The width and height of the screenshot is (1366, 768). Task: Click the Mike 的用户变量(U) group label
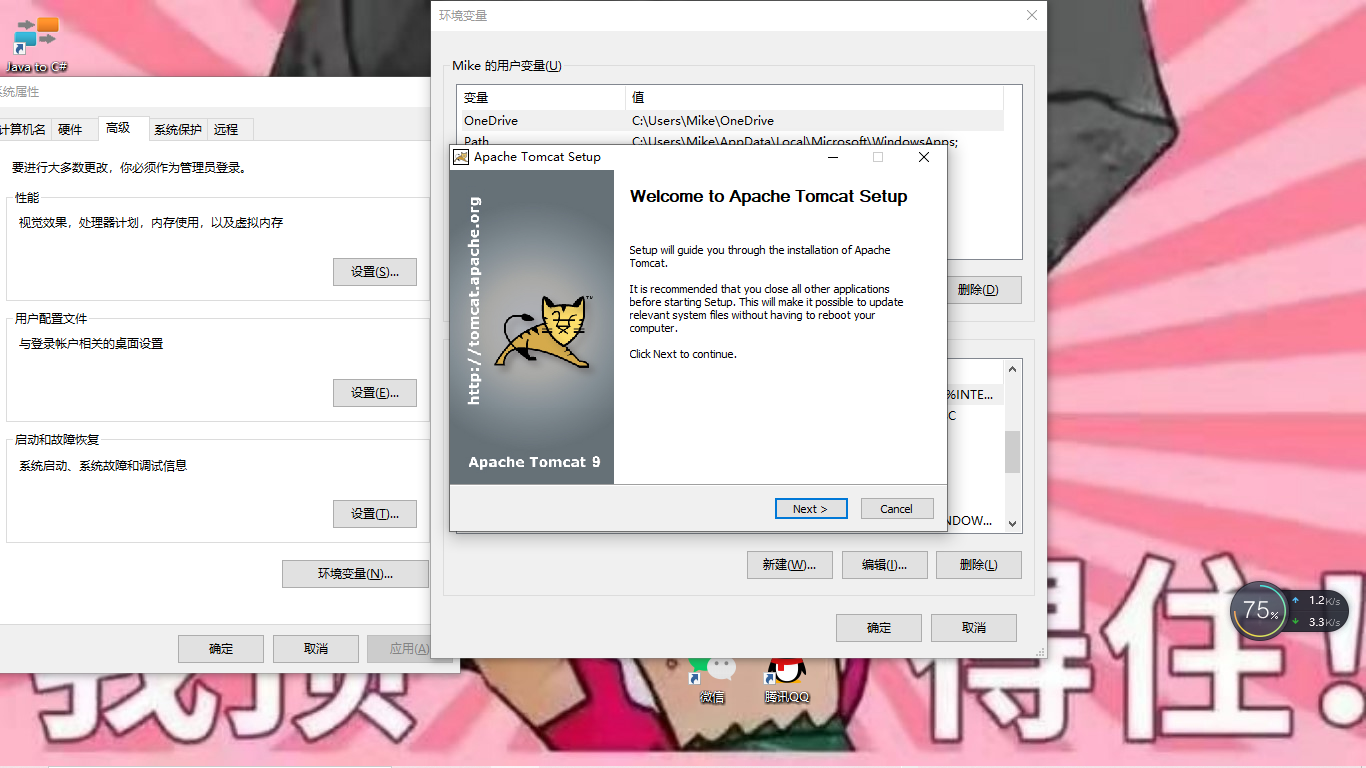click(506, 66)
